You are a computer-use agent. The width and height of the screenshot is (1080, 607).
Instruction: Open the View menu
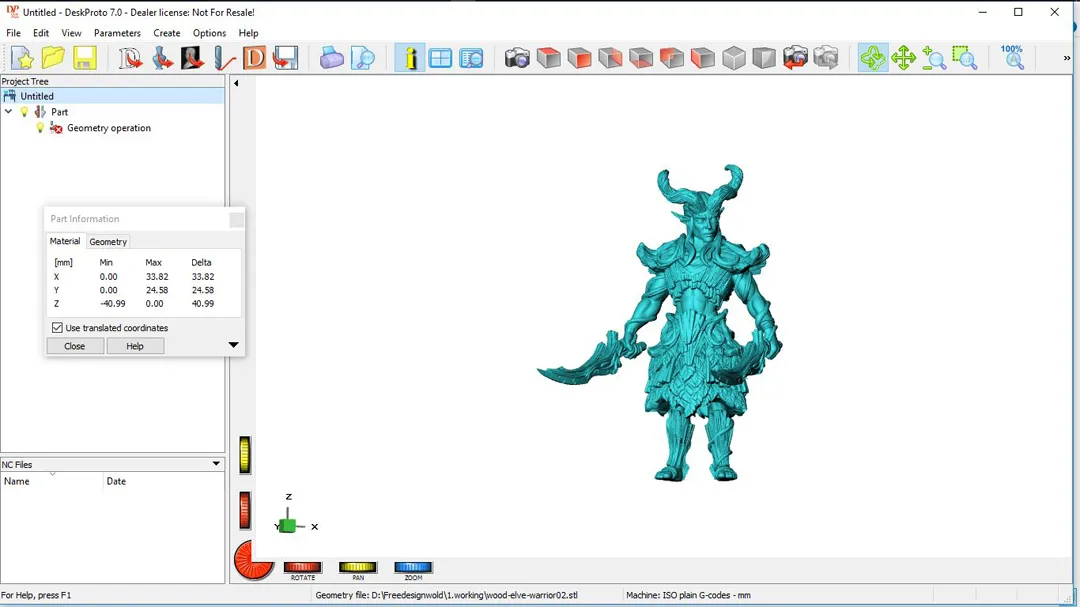click(71, 33)
